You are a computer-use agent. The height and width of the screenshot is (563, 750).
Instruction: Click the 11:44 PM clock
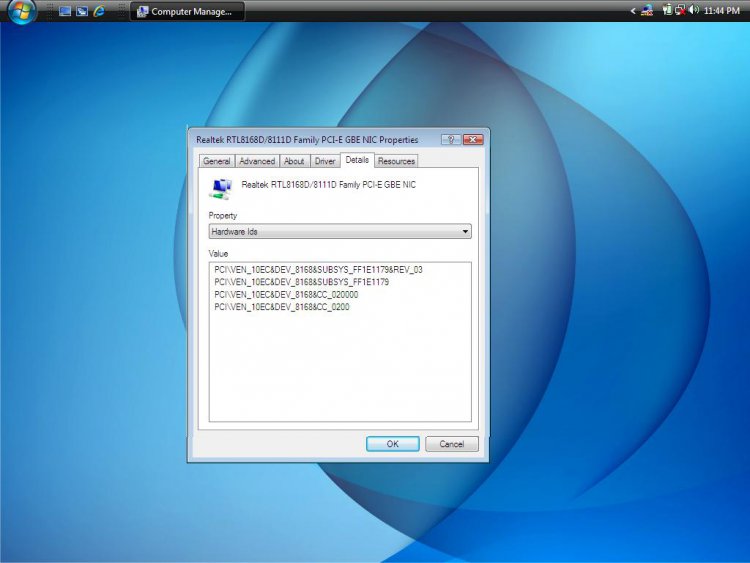tap(722, 11)
